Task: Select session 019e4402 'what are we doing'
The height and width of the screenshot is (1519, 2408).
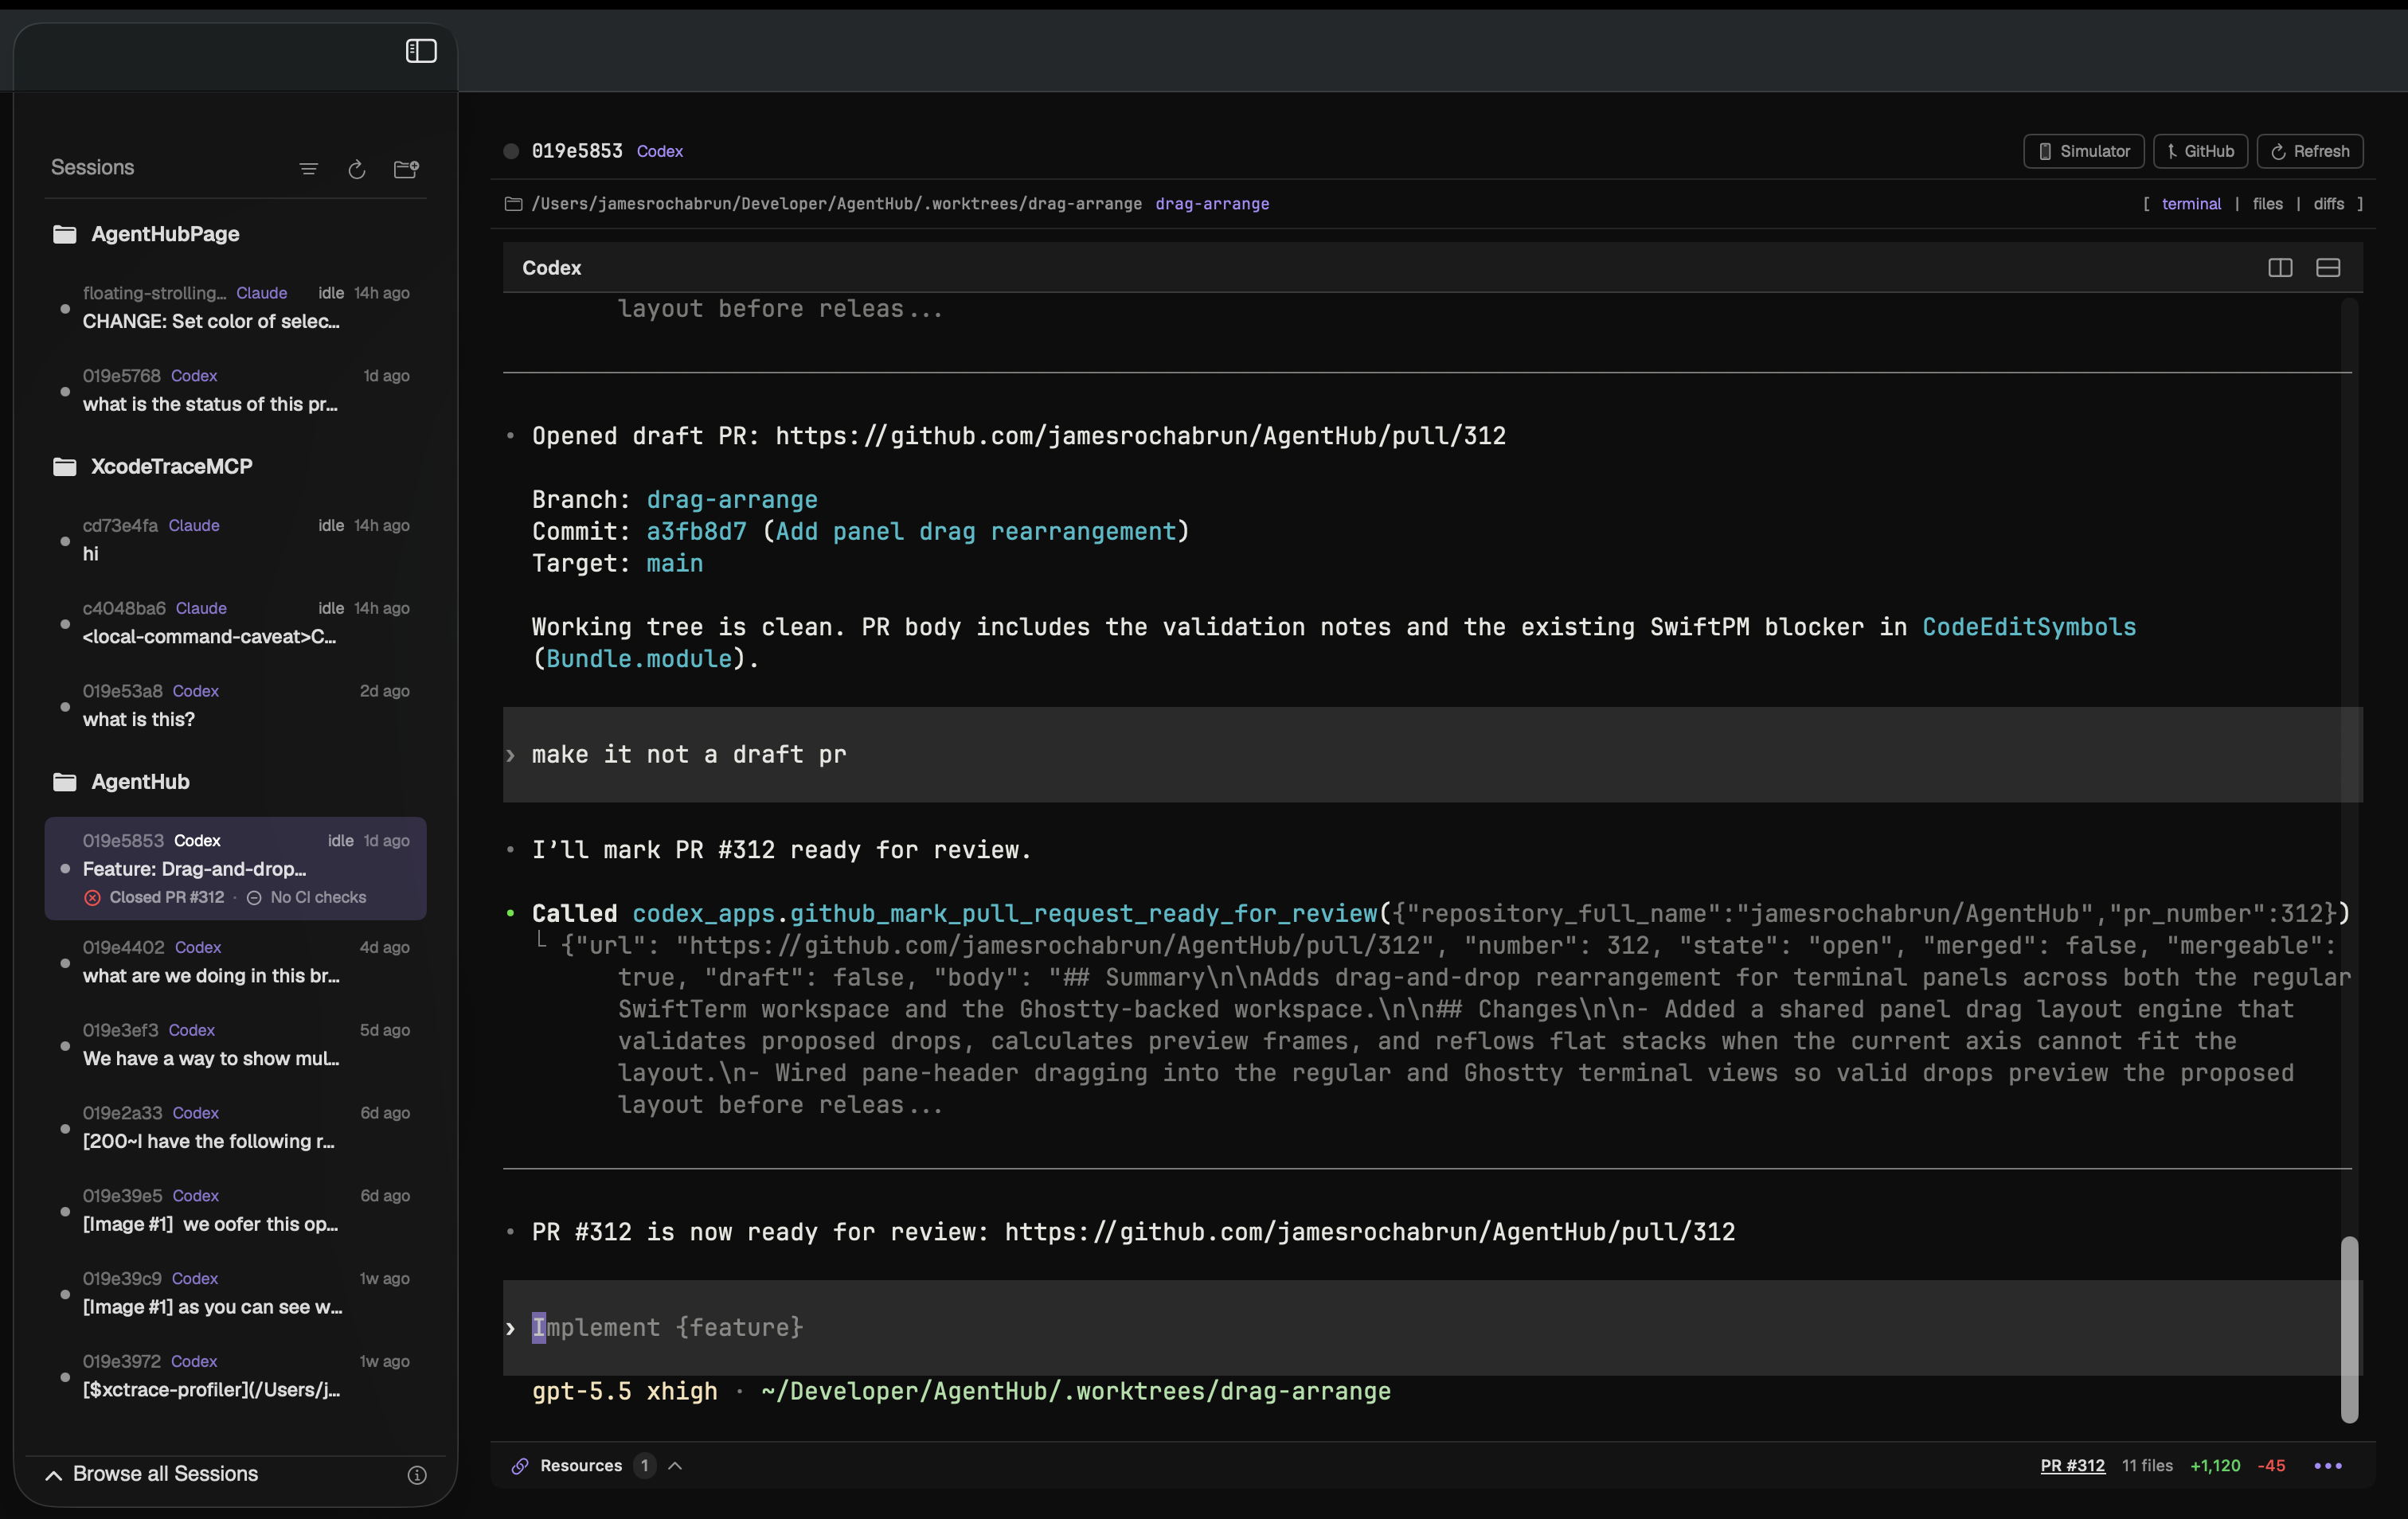Action: [236, 962]
